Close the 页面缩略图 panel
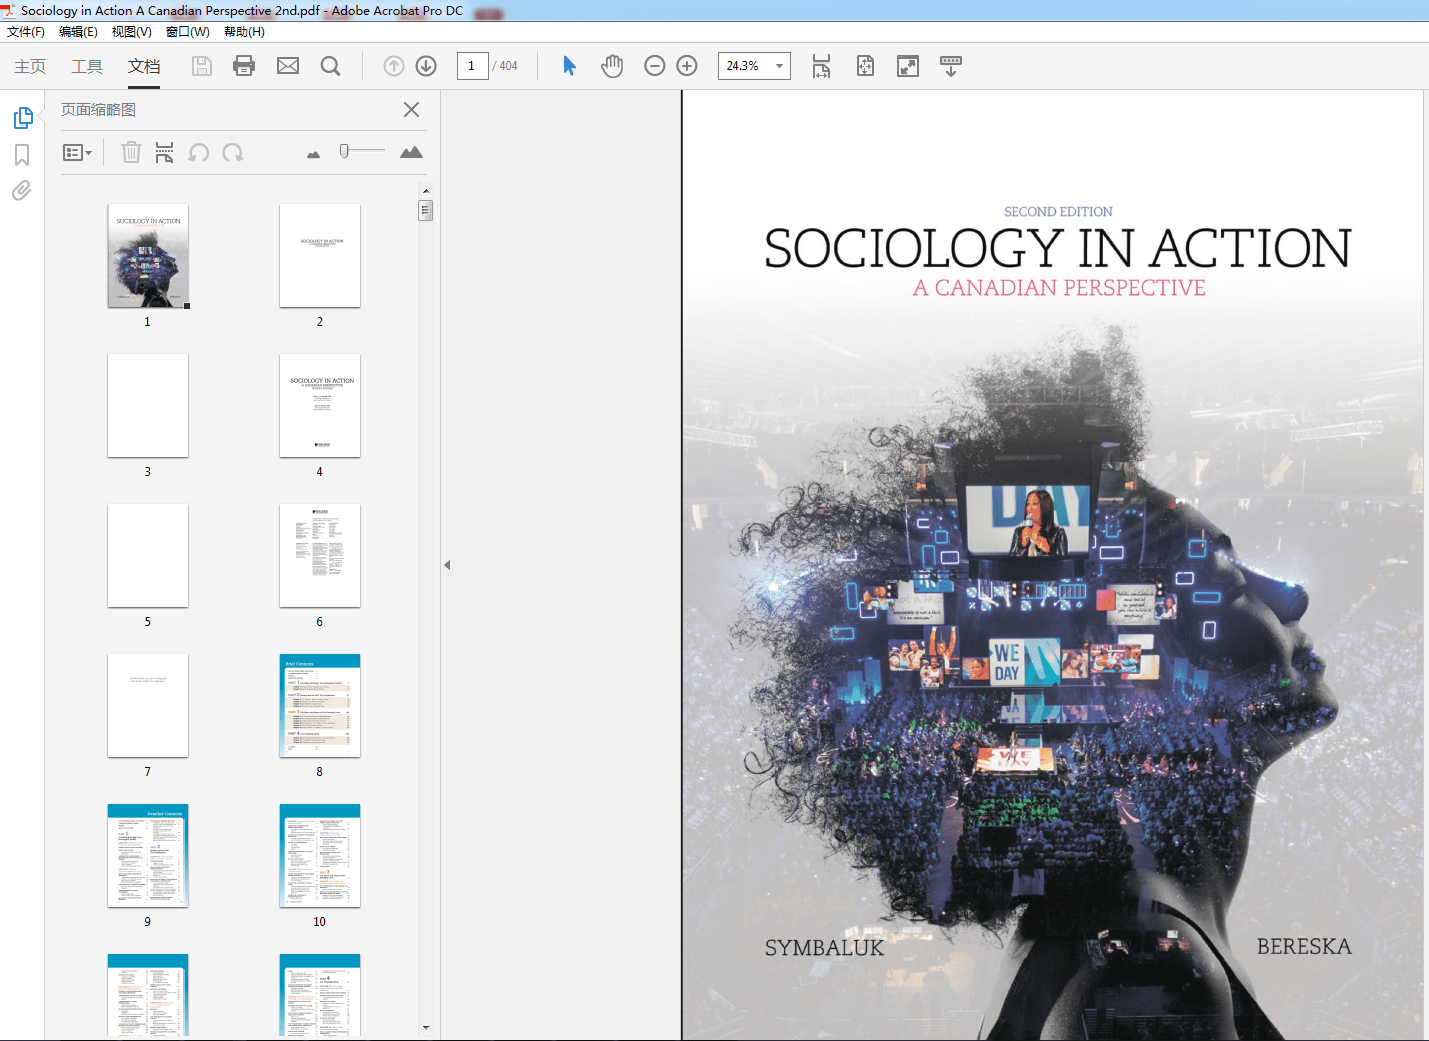This screenshot has width=1429, height=1041. tap(411, 109)
